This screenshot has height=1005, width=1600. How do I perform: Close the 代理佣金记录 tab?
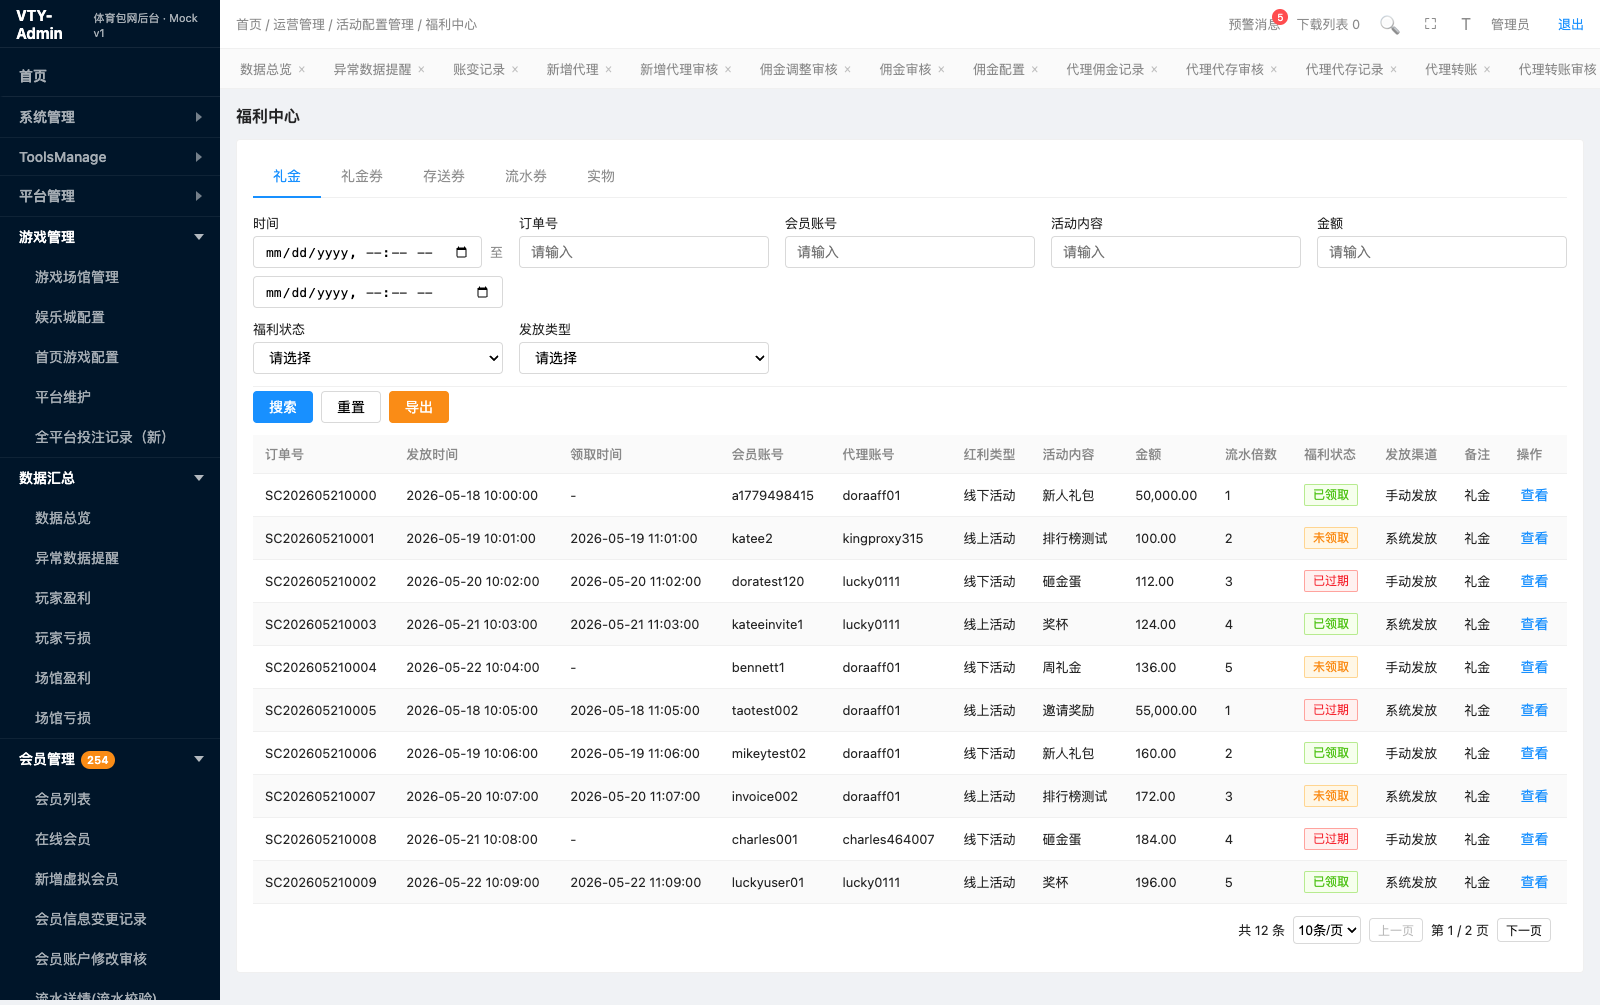[1154, 69]
